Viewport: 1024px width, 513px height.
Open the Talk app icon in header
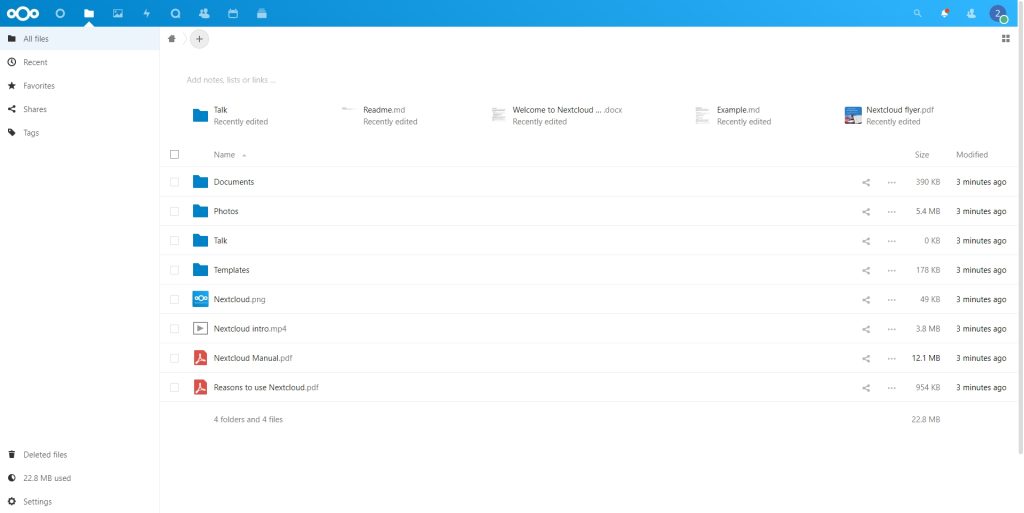click(175, 13)
